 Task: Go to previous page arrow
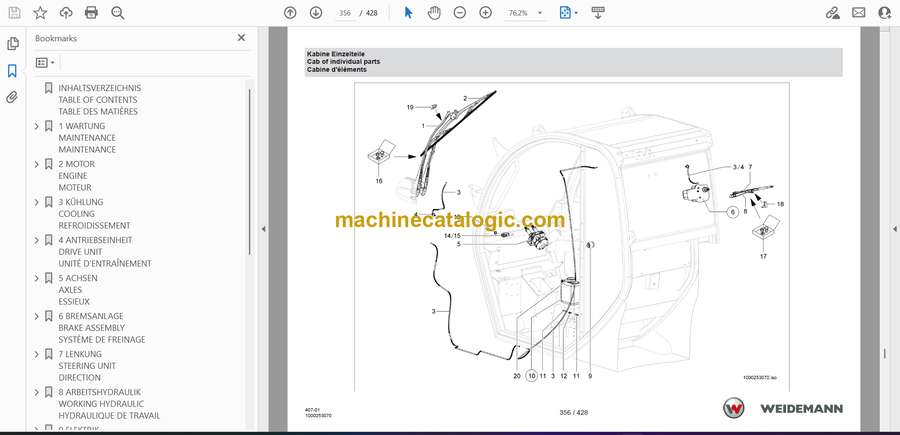point(290,13)
